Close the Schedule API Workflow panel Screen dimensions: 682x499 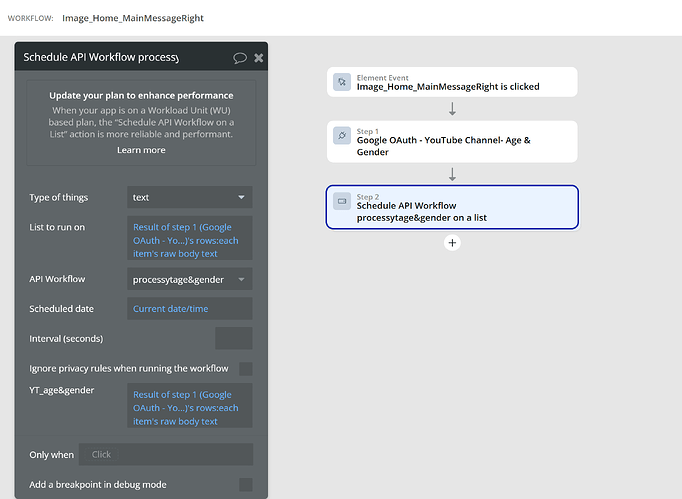(259, 58)
